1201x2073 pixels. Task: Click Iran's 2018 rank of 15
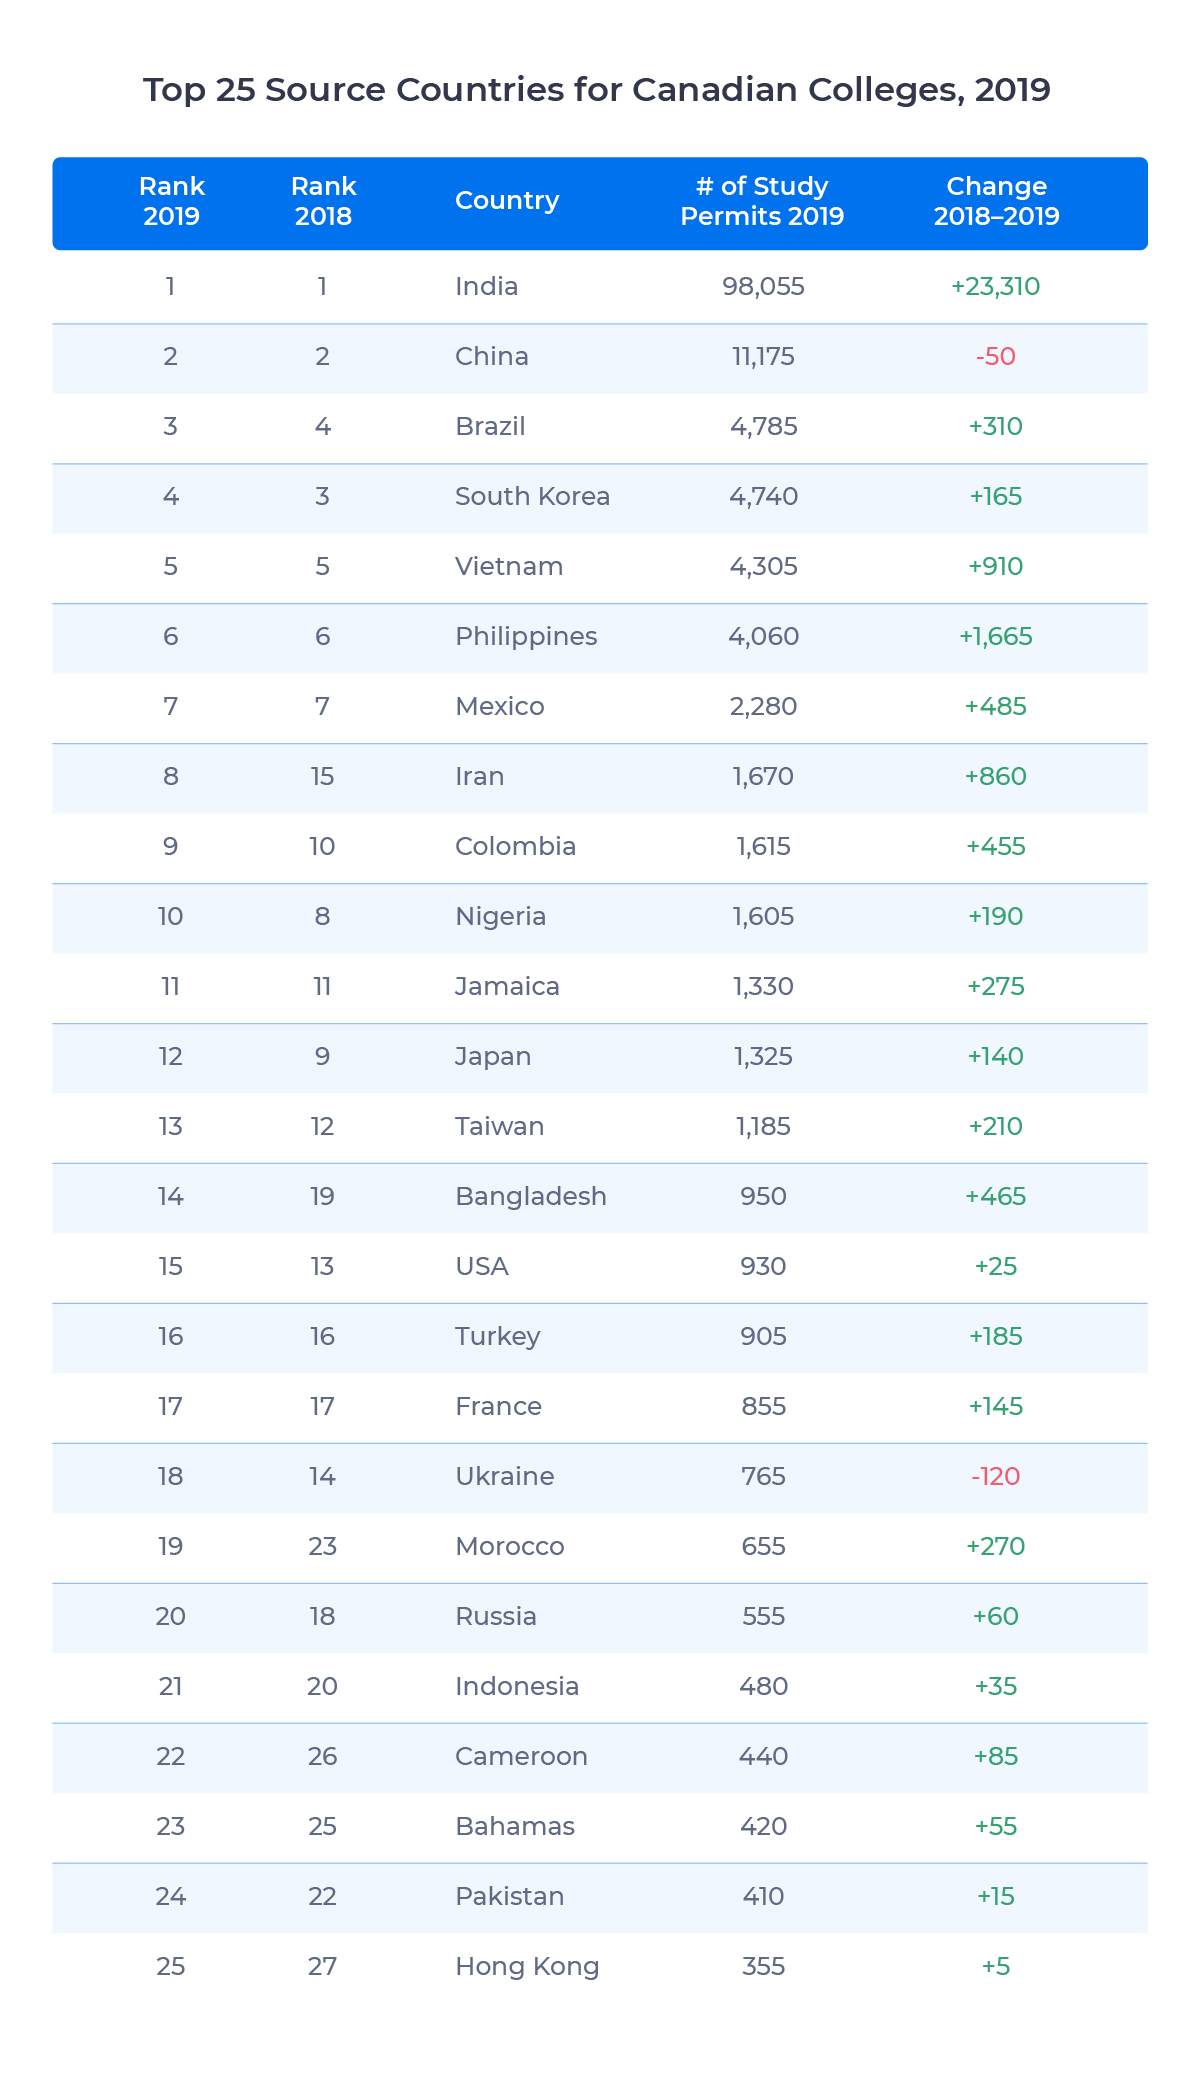click(x=322, y=776)
